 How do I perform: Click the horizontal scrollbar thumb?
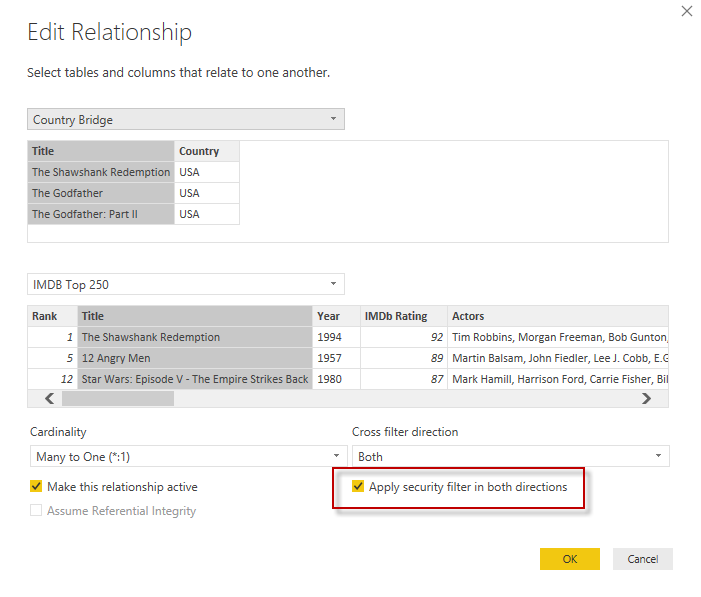pyautogui.click(x=118, y=398)
